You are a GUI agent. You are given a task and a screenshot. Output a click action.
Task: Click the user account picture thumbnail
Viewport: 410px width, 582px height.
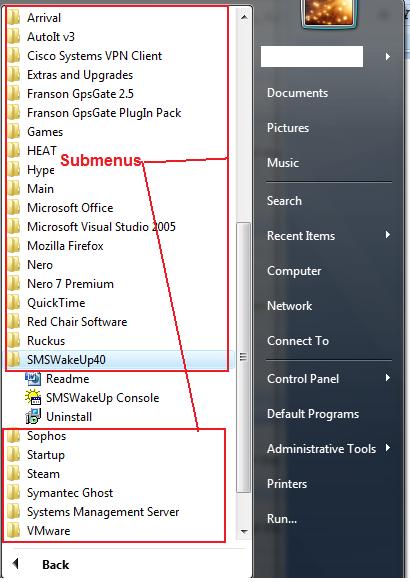click(329, 13)
